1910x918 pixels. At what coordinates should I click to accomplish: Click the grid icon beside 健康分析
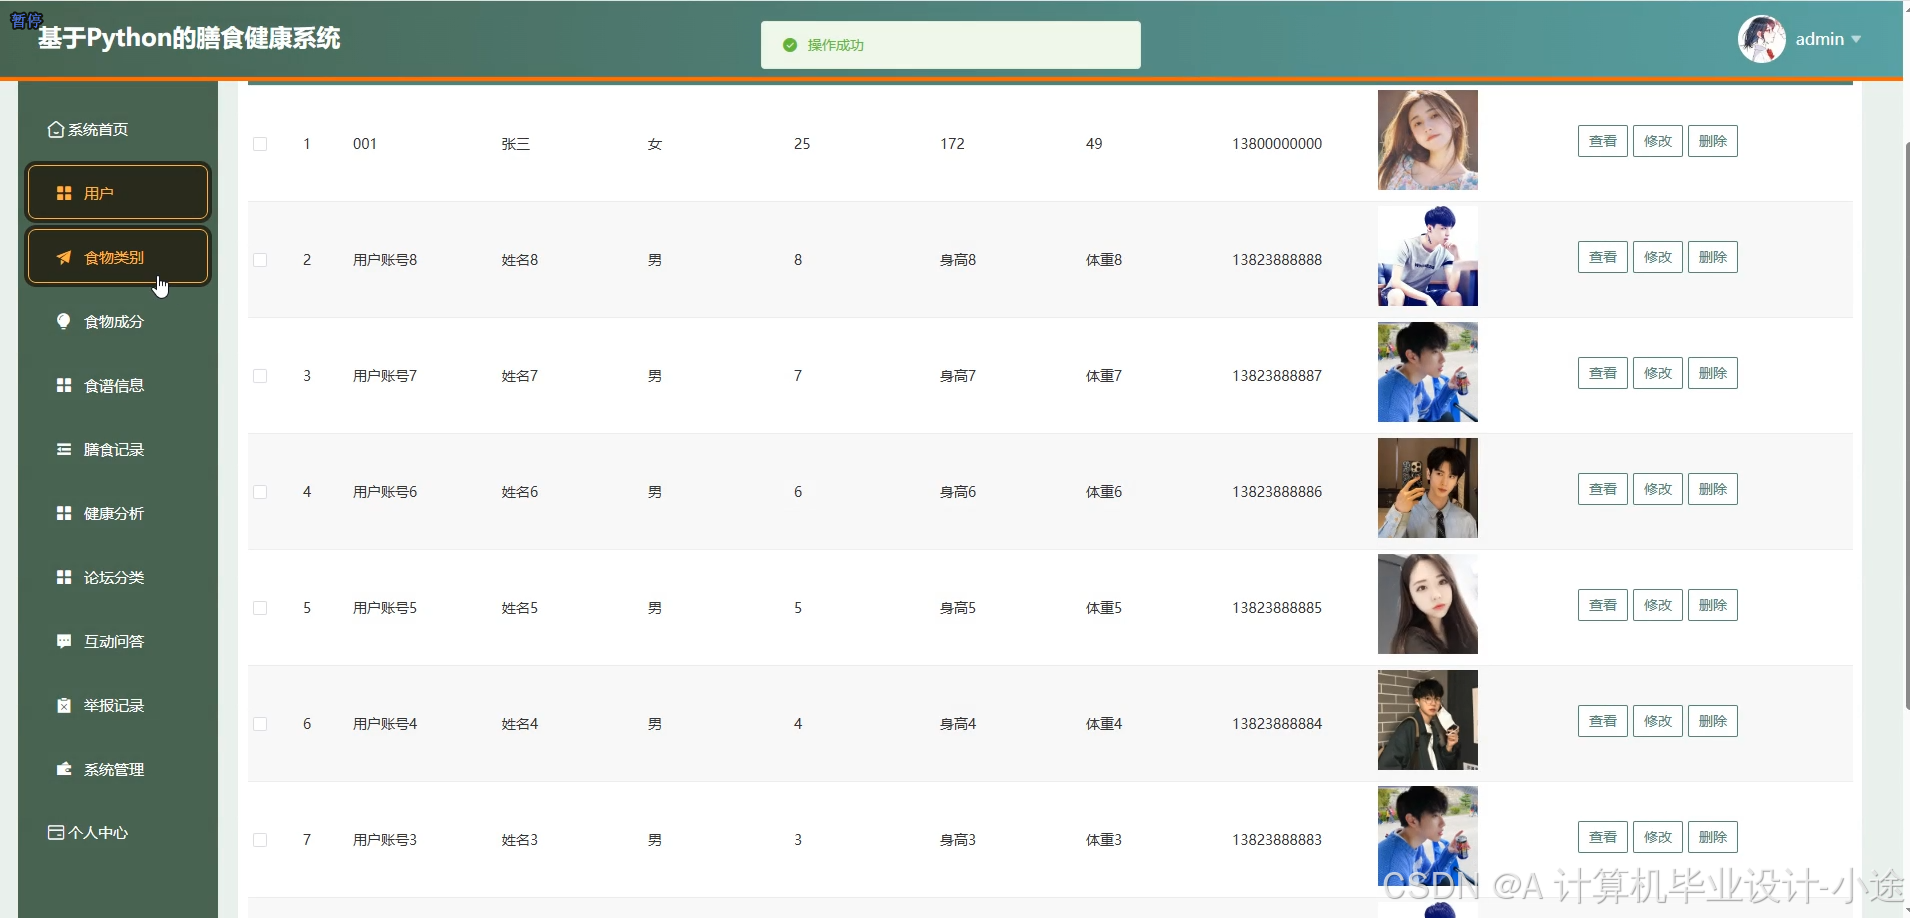tap(64, 513)
